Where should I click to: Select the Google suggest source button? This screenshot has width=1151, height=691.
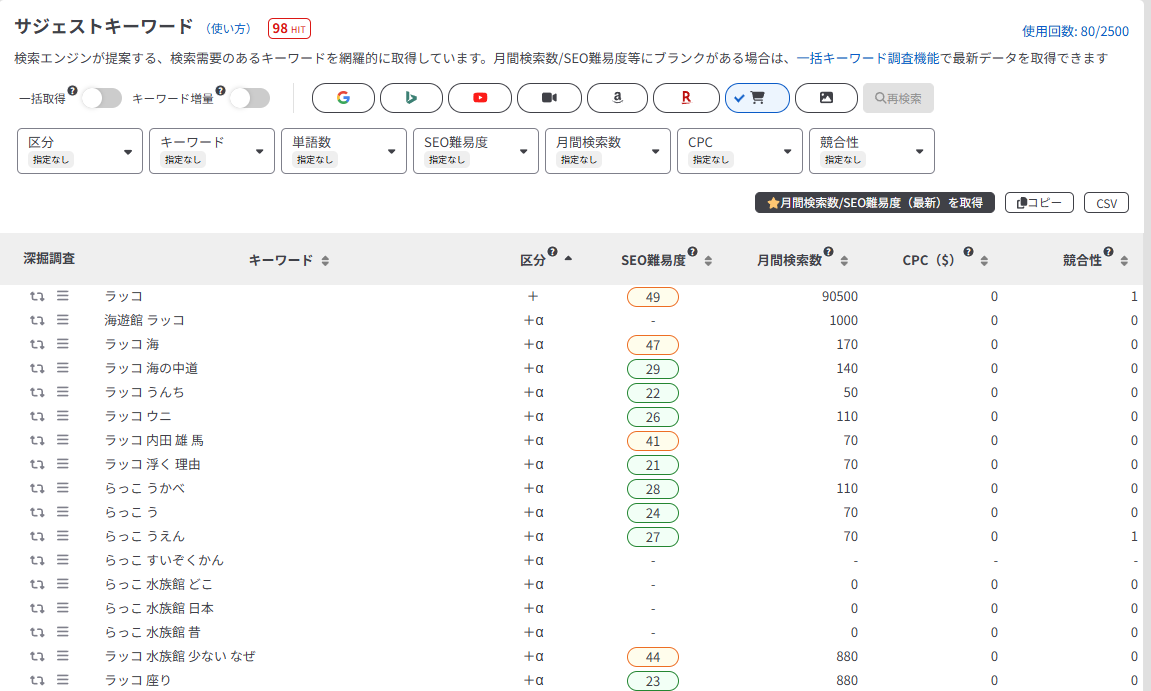pyautogui.click(x=343, y=98)
